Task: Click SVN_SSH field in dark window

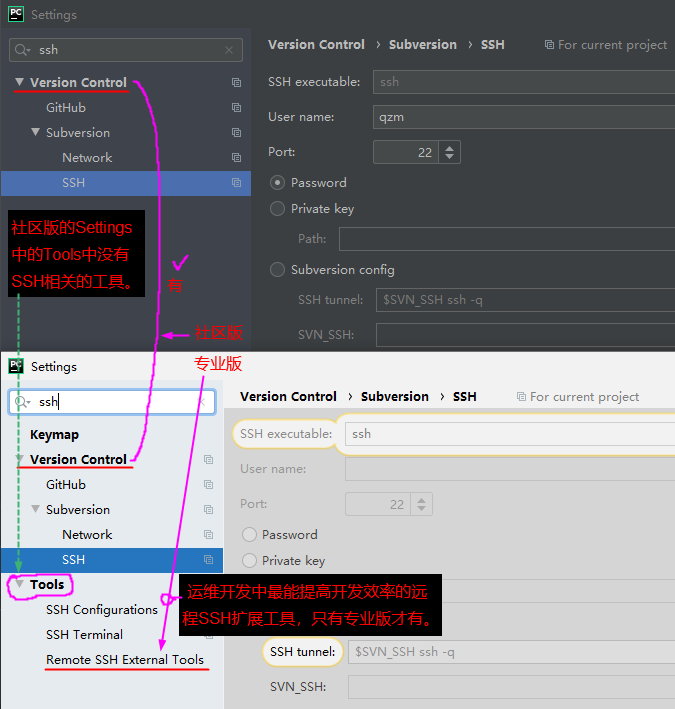Action: pyautogui.click(x=525, y=335)
